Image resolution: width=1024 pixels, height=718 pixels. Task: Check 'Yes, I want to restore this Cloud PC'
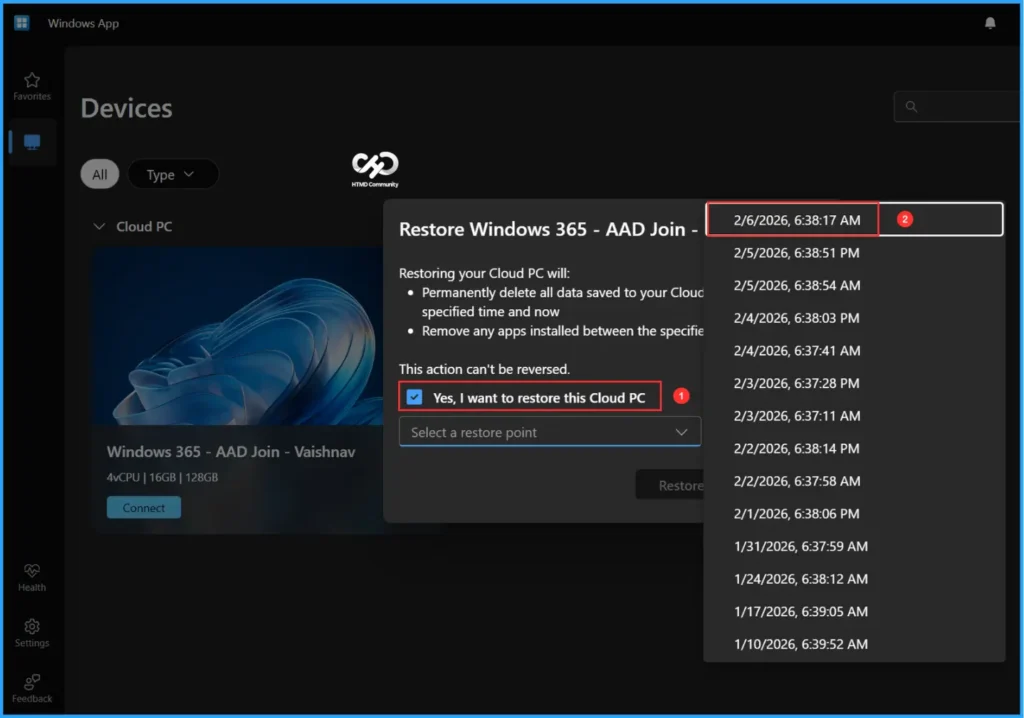pos(414,397)
